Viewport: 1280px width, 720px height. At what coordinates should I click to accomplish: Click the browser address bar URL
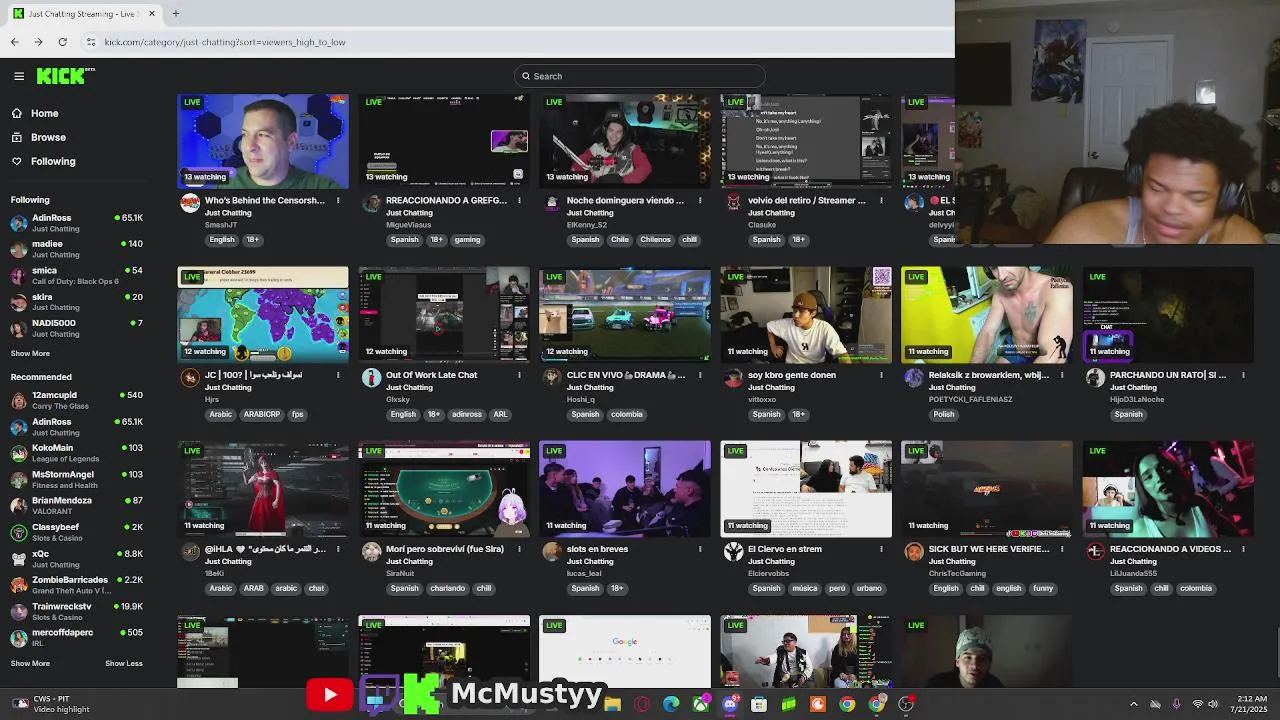click(225, 42)
